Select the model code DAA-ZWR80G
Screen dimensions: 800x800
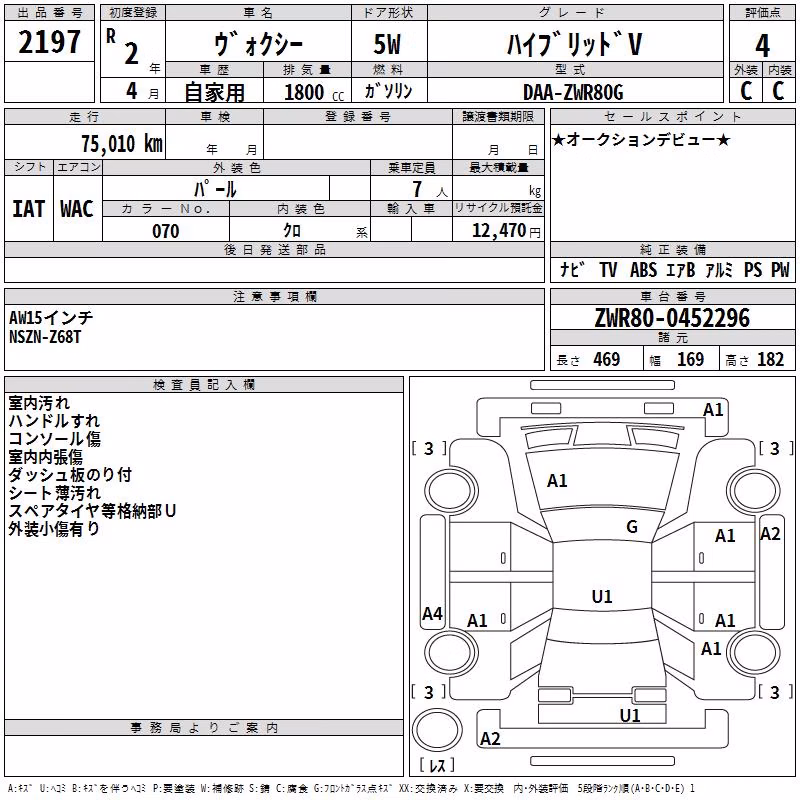pos(573,92)
